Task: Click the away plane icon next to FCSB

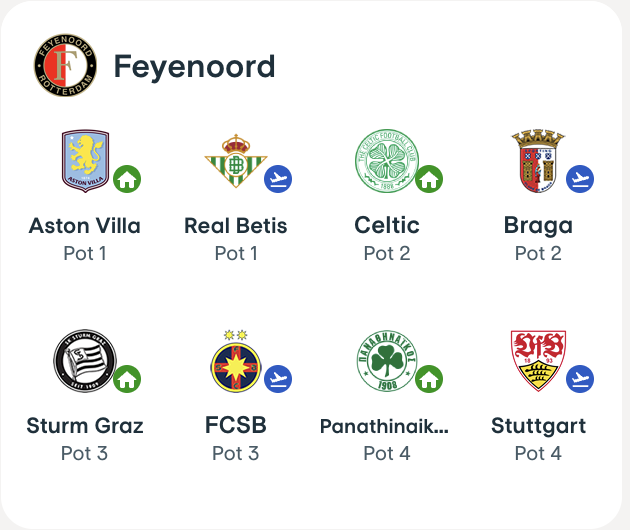Action: [x=278, y=380]
